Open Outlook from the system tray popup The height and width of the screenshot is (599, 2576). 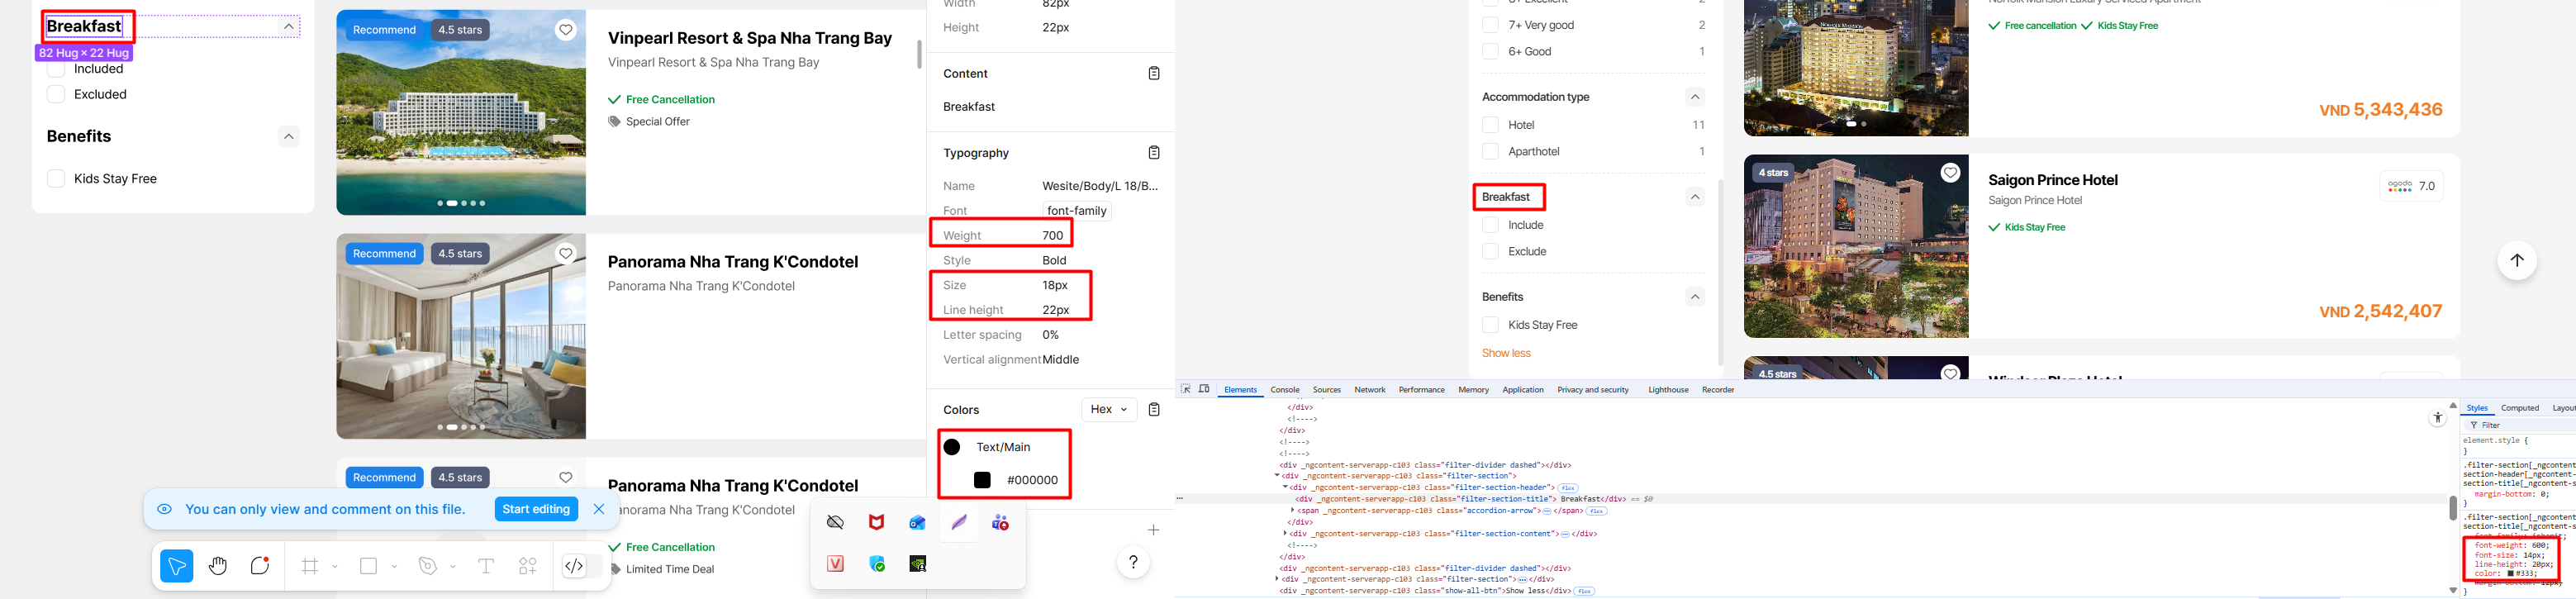coord(918,522)
